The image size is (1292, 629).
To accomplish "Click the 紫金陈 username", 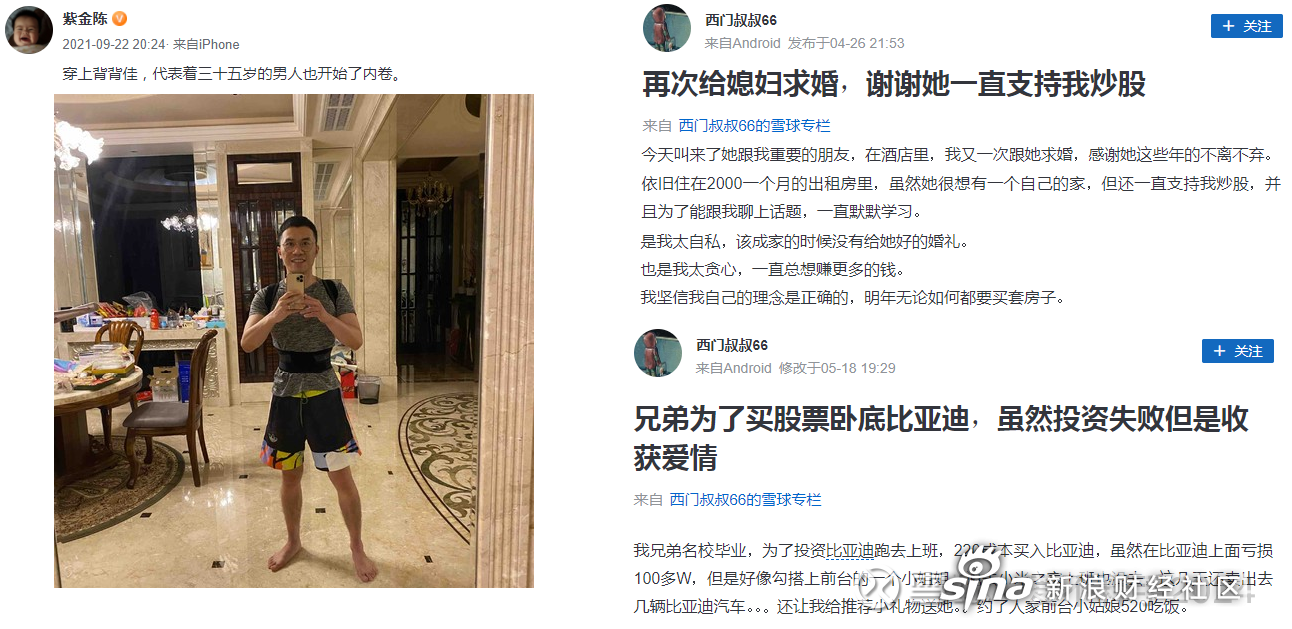I will click(85, 19).
